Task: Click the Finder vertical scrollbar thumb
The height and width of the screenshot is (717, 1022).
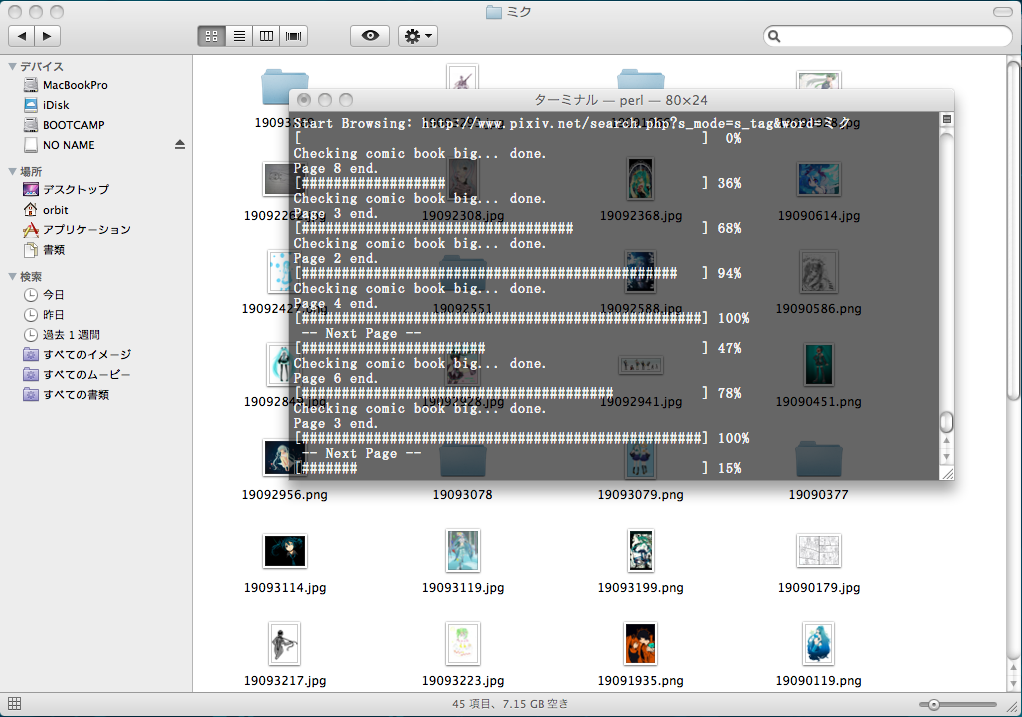Action: (x=1014, y=231)
